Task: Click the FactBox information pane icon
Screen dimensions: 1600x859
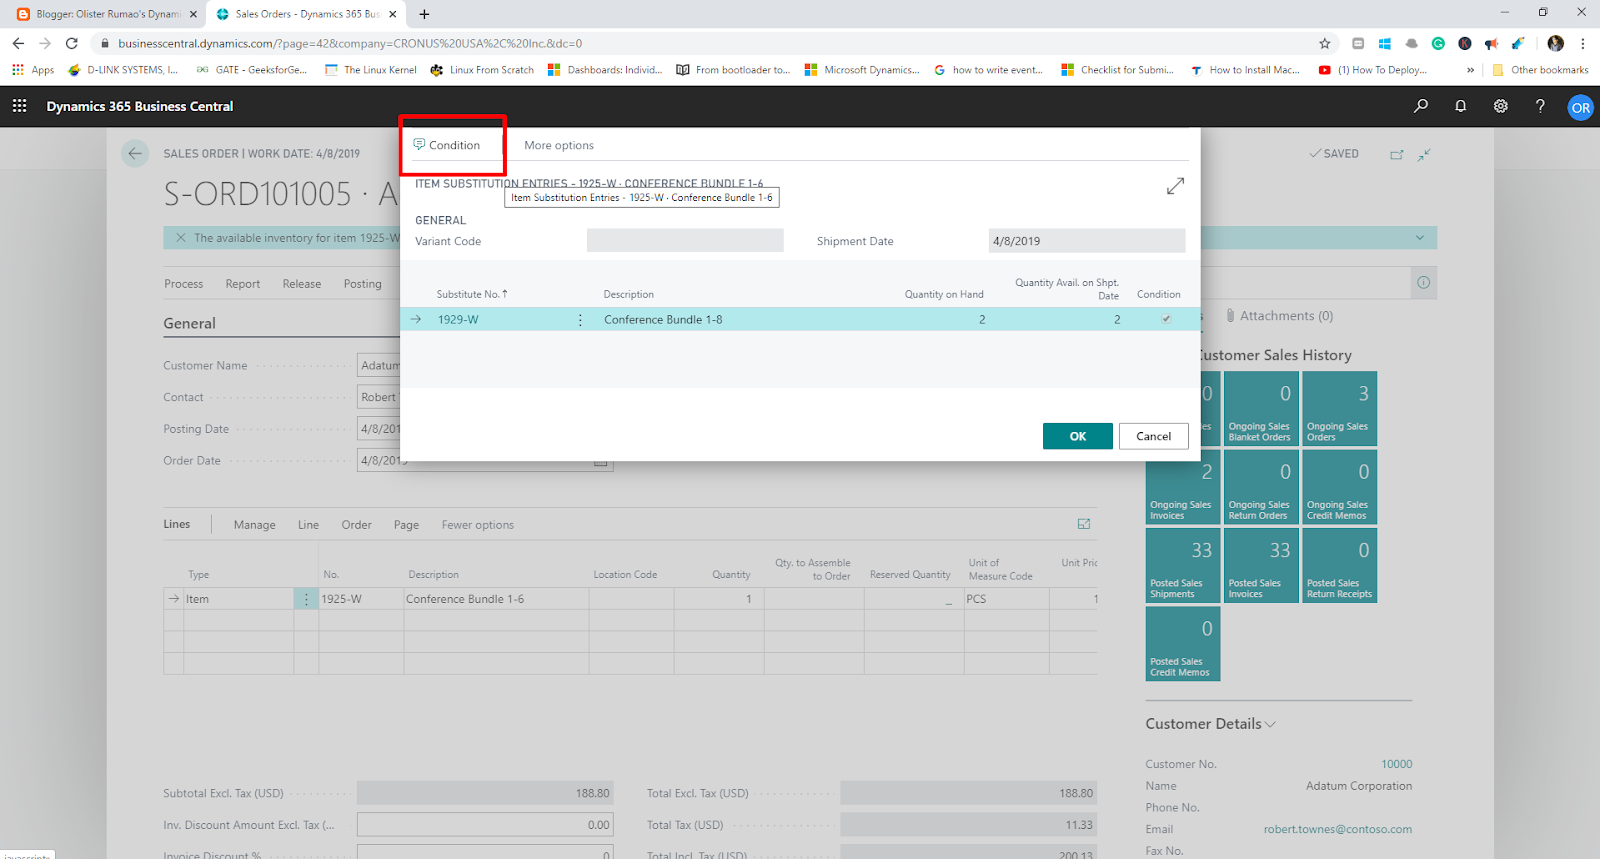Action: pyautogui.click(x=1424, y=283)
